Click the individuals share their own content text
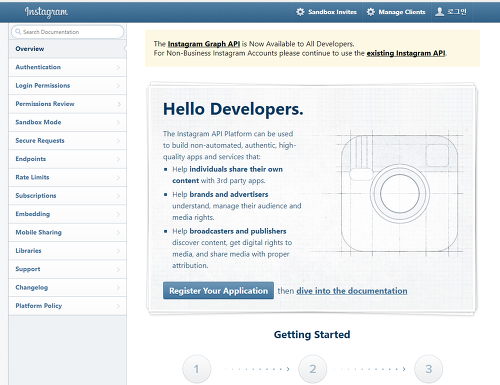The height and width of the screenshot is (385, 500). (227, 175)
